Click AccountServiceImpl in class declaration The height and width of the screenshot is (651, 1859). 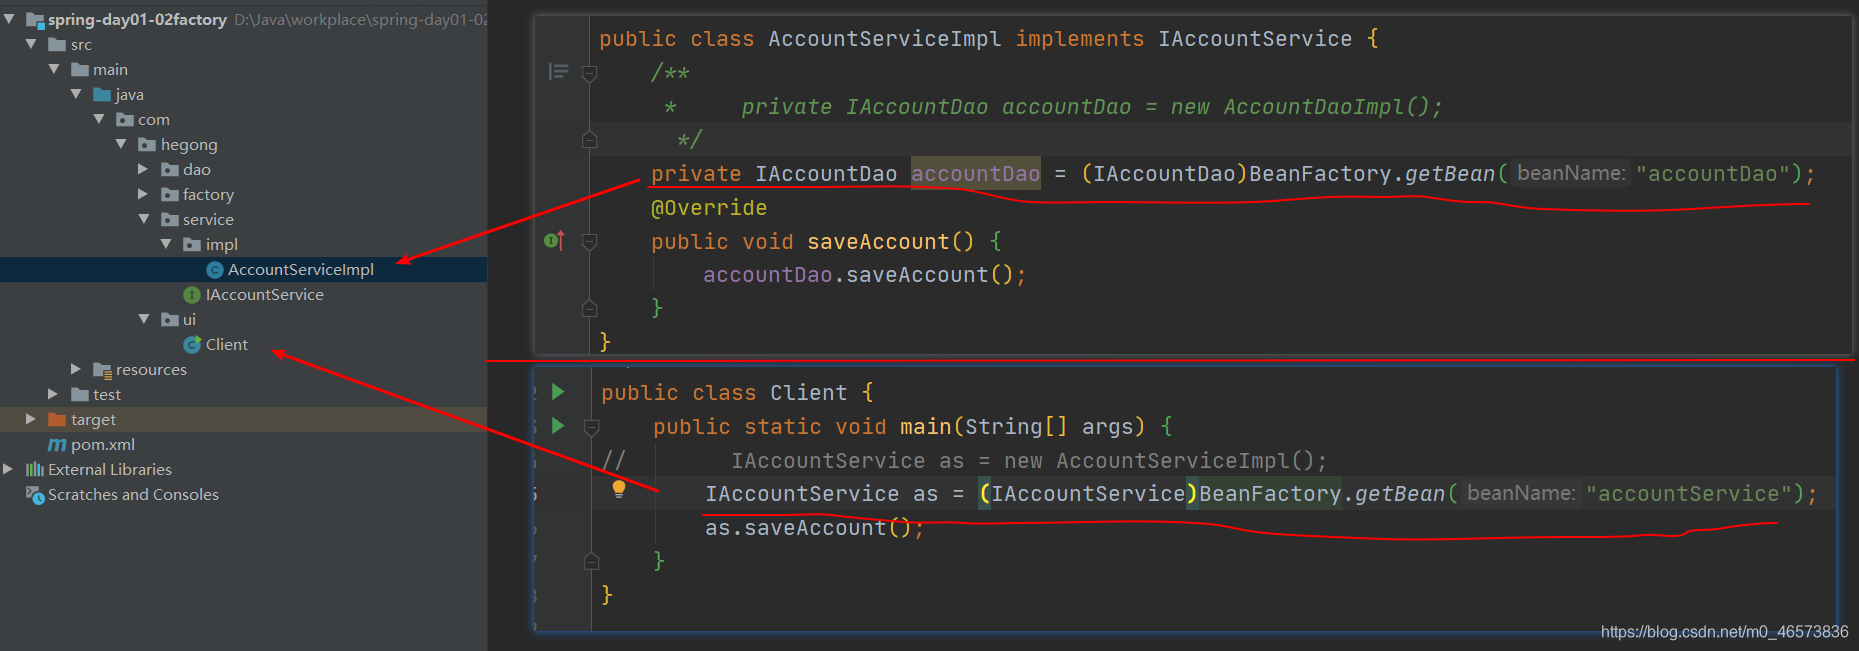(x=884, y=39)
